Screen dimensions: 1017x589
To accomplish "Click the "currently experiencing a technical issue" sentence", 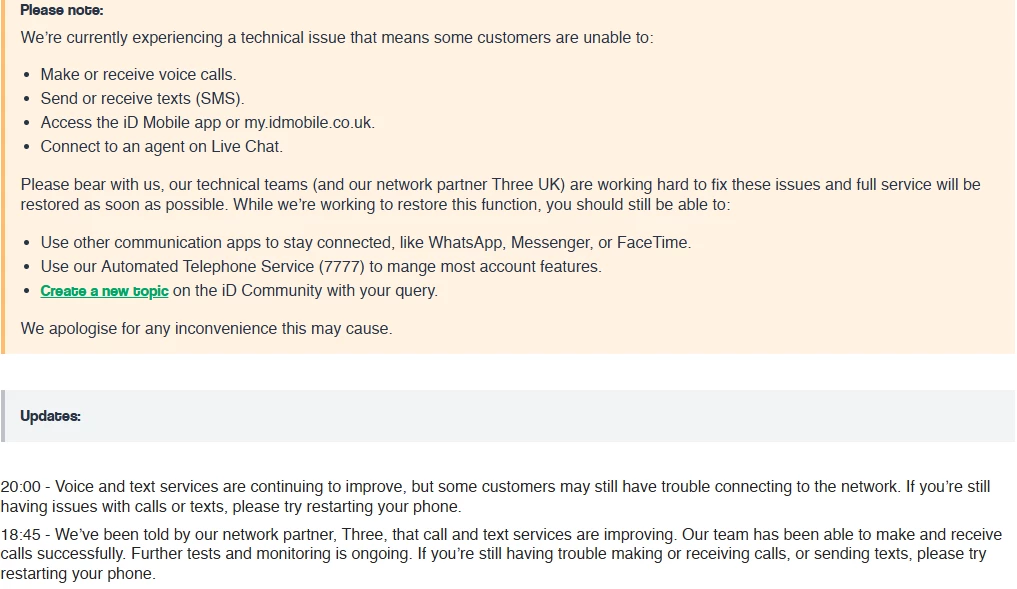I will 336,38.
